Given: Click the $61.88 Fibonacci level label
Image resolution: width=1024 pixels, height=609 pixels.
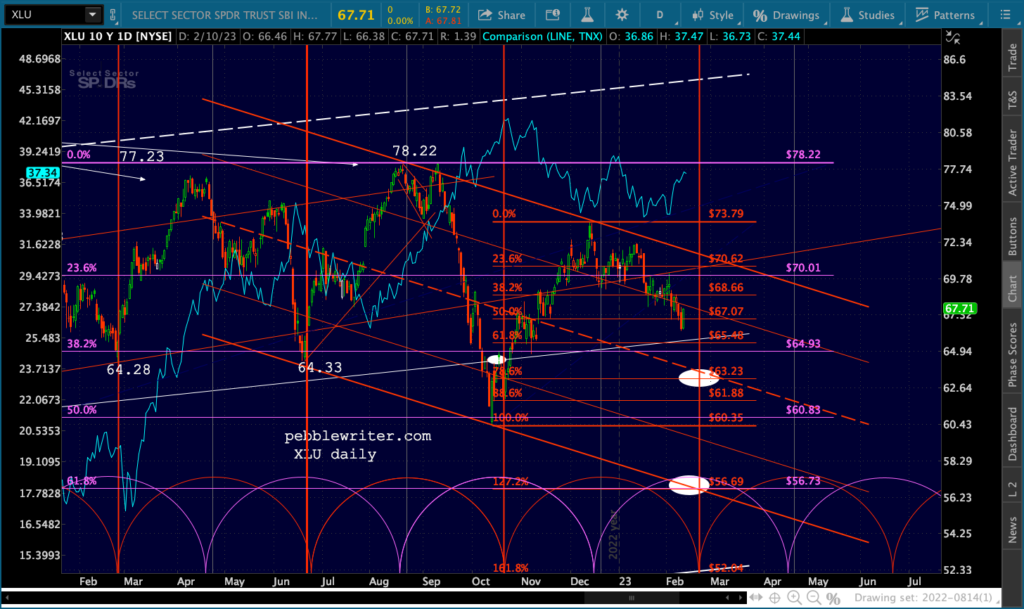Looking at the screenshot, I should click(x=726, y=393).
